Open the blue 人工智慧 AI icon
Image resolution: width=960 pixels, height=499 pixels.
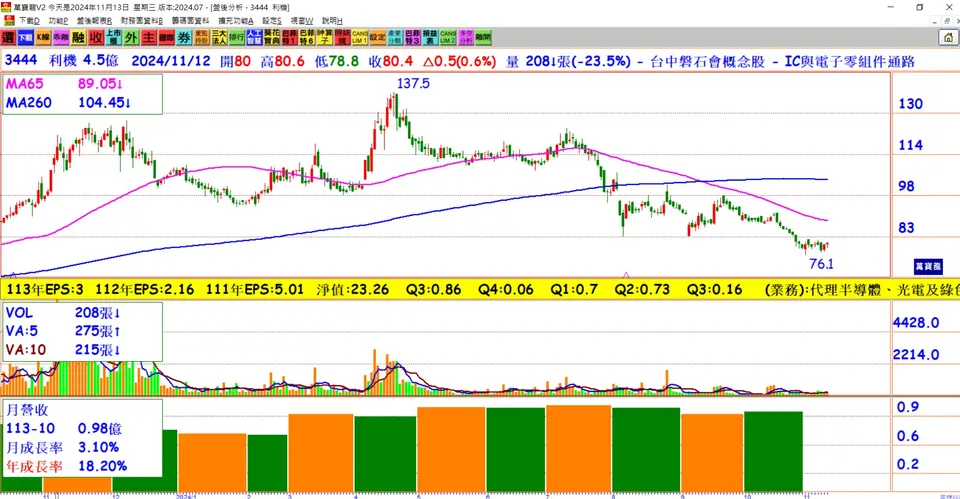coord(254,37)
